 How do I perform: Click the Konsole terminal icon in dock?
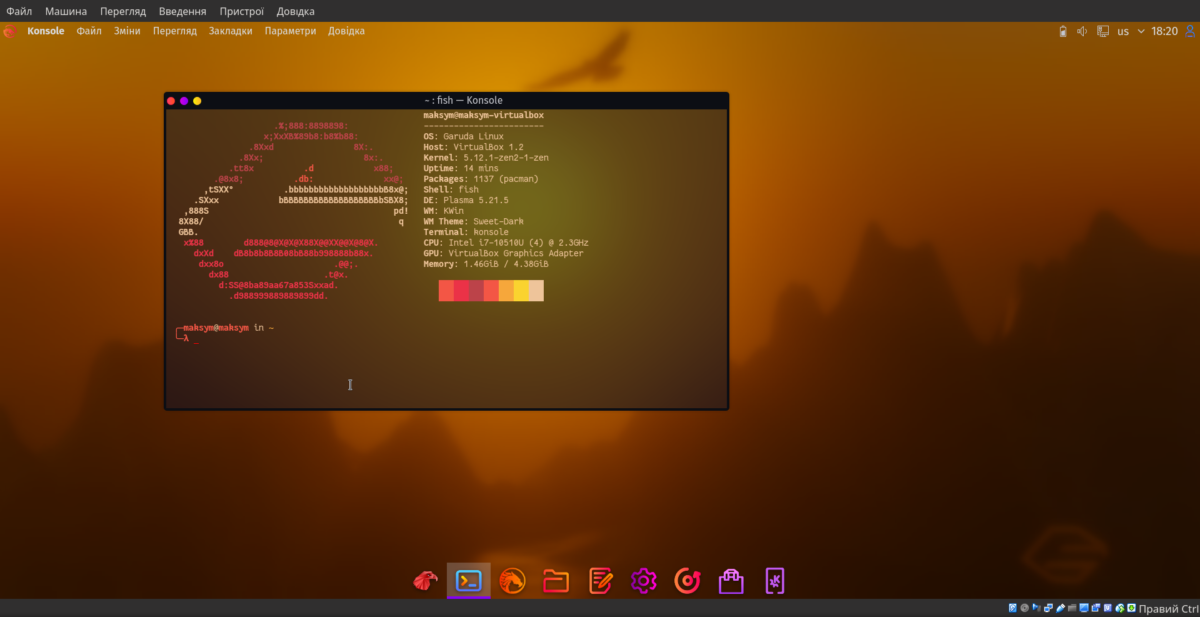coord(468,580)
